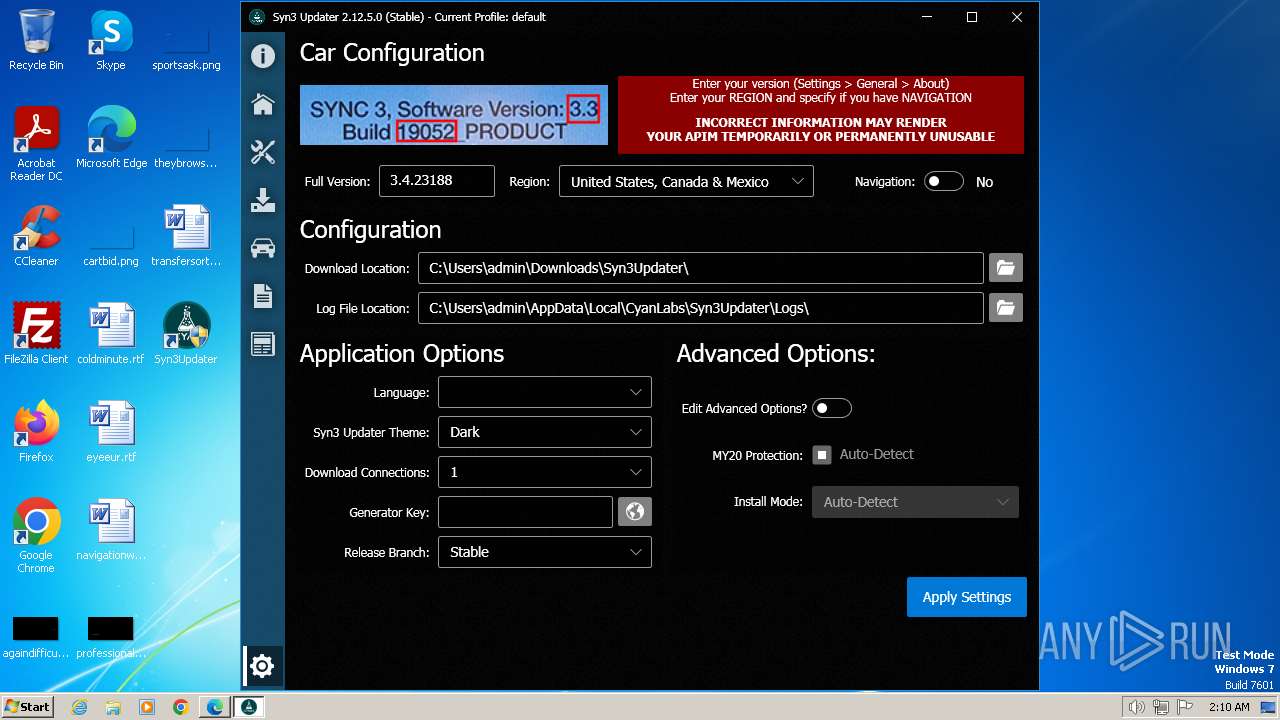Open Acrobat Reader DC desktop icon
The width and height of the screenshot is (1280, 720).
(x=36, y=145)
